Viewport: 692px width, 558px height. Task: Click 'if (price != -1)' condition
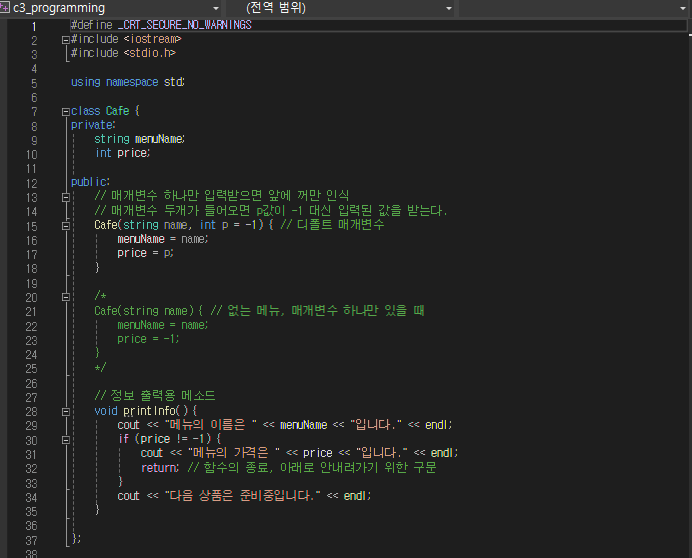pos(165,439)
